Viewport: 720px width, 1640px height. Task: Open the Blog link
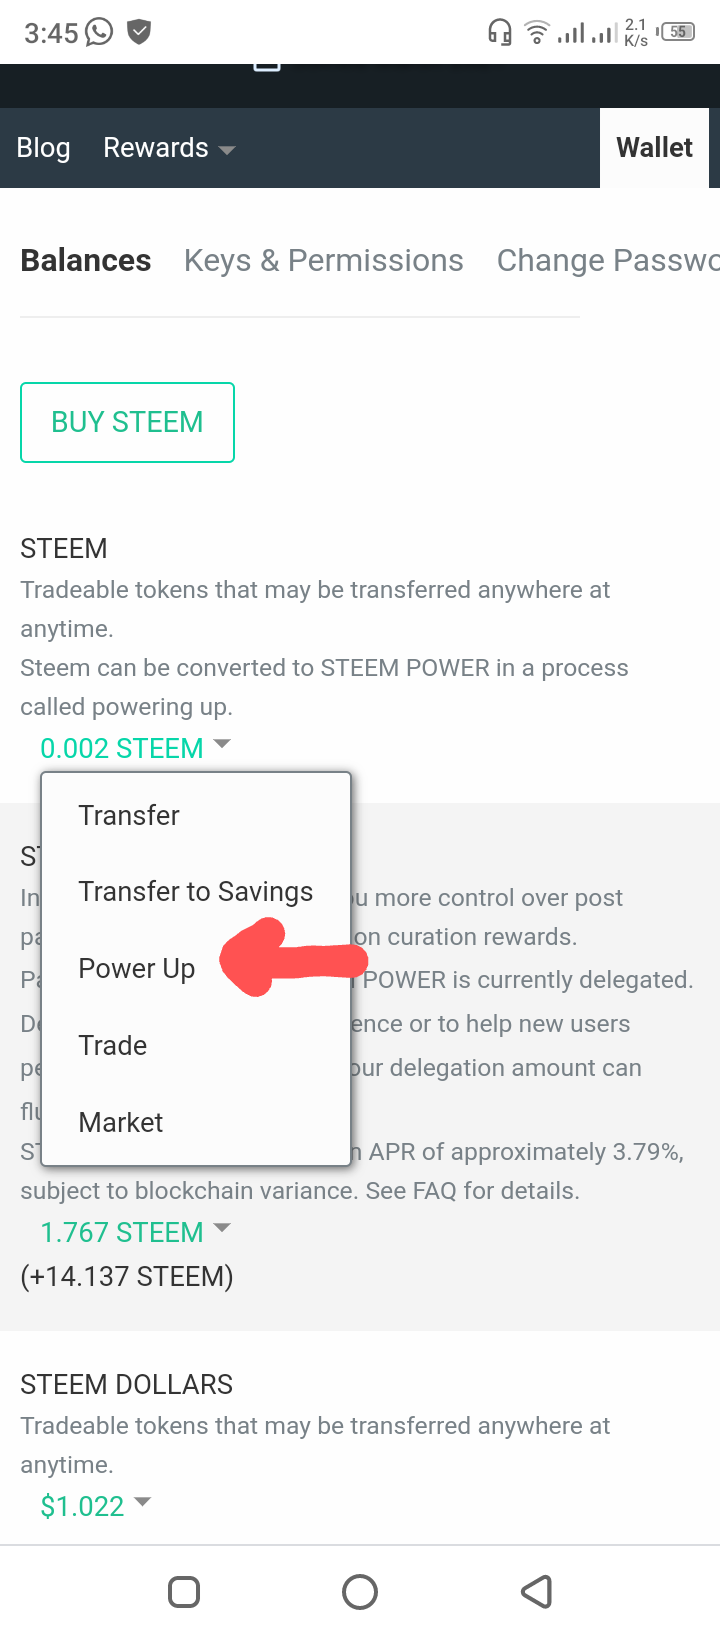click(x=43, y=148)
